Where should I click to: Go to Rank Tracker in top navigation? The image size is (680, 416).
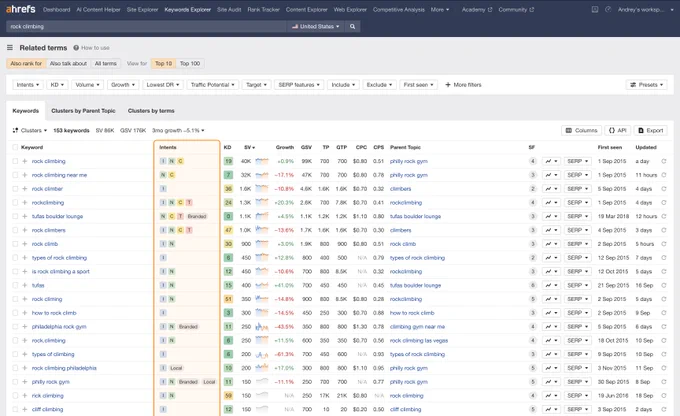click(x=263, y=10)
